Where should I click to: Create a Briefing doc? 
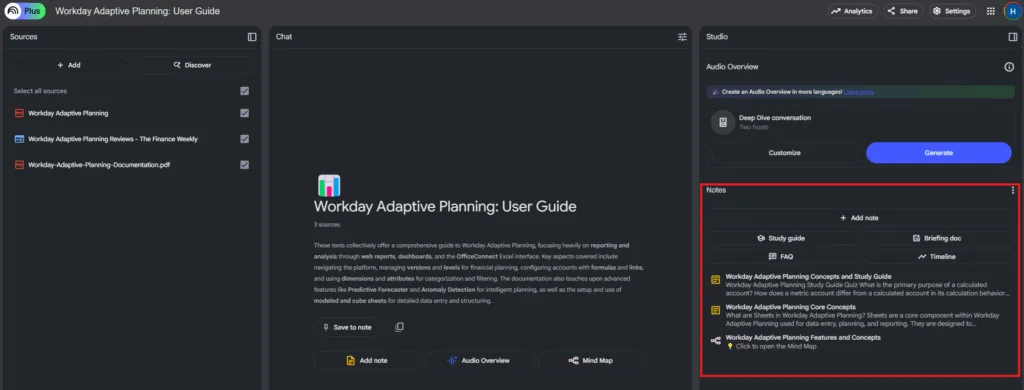937,238
